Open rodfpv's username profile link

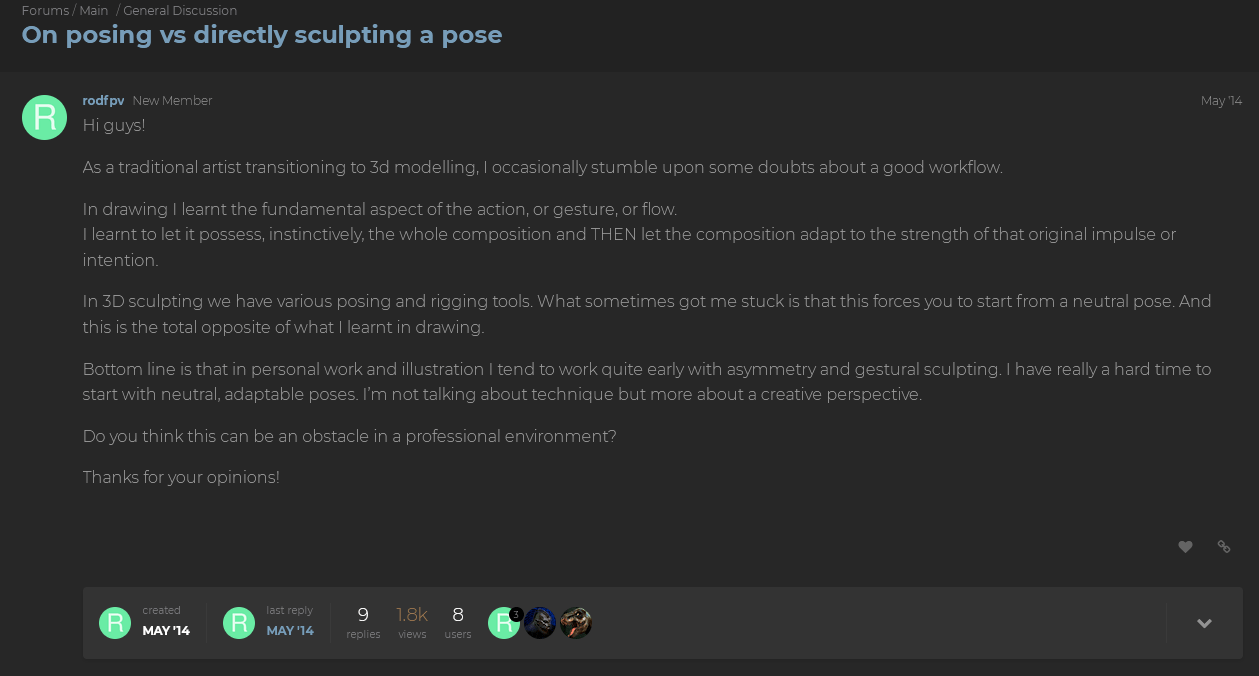point(103,101)
